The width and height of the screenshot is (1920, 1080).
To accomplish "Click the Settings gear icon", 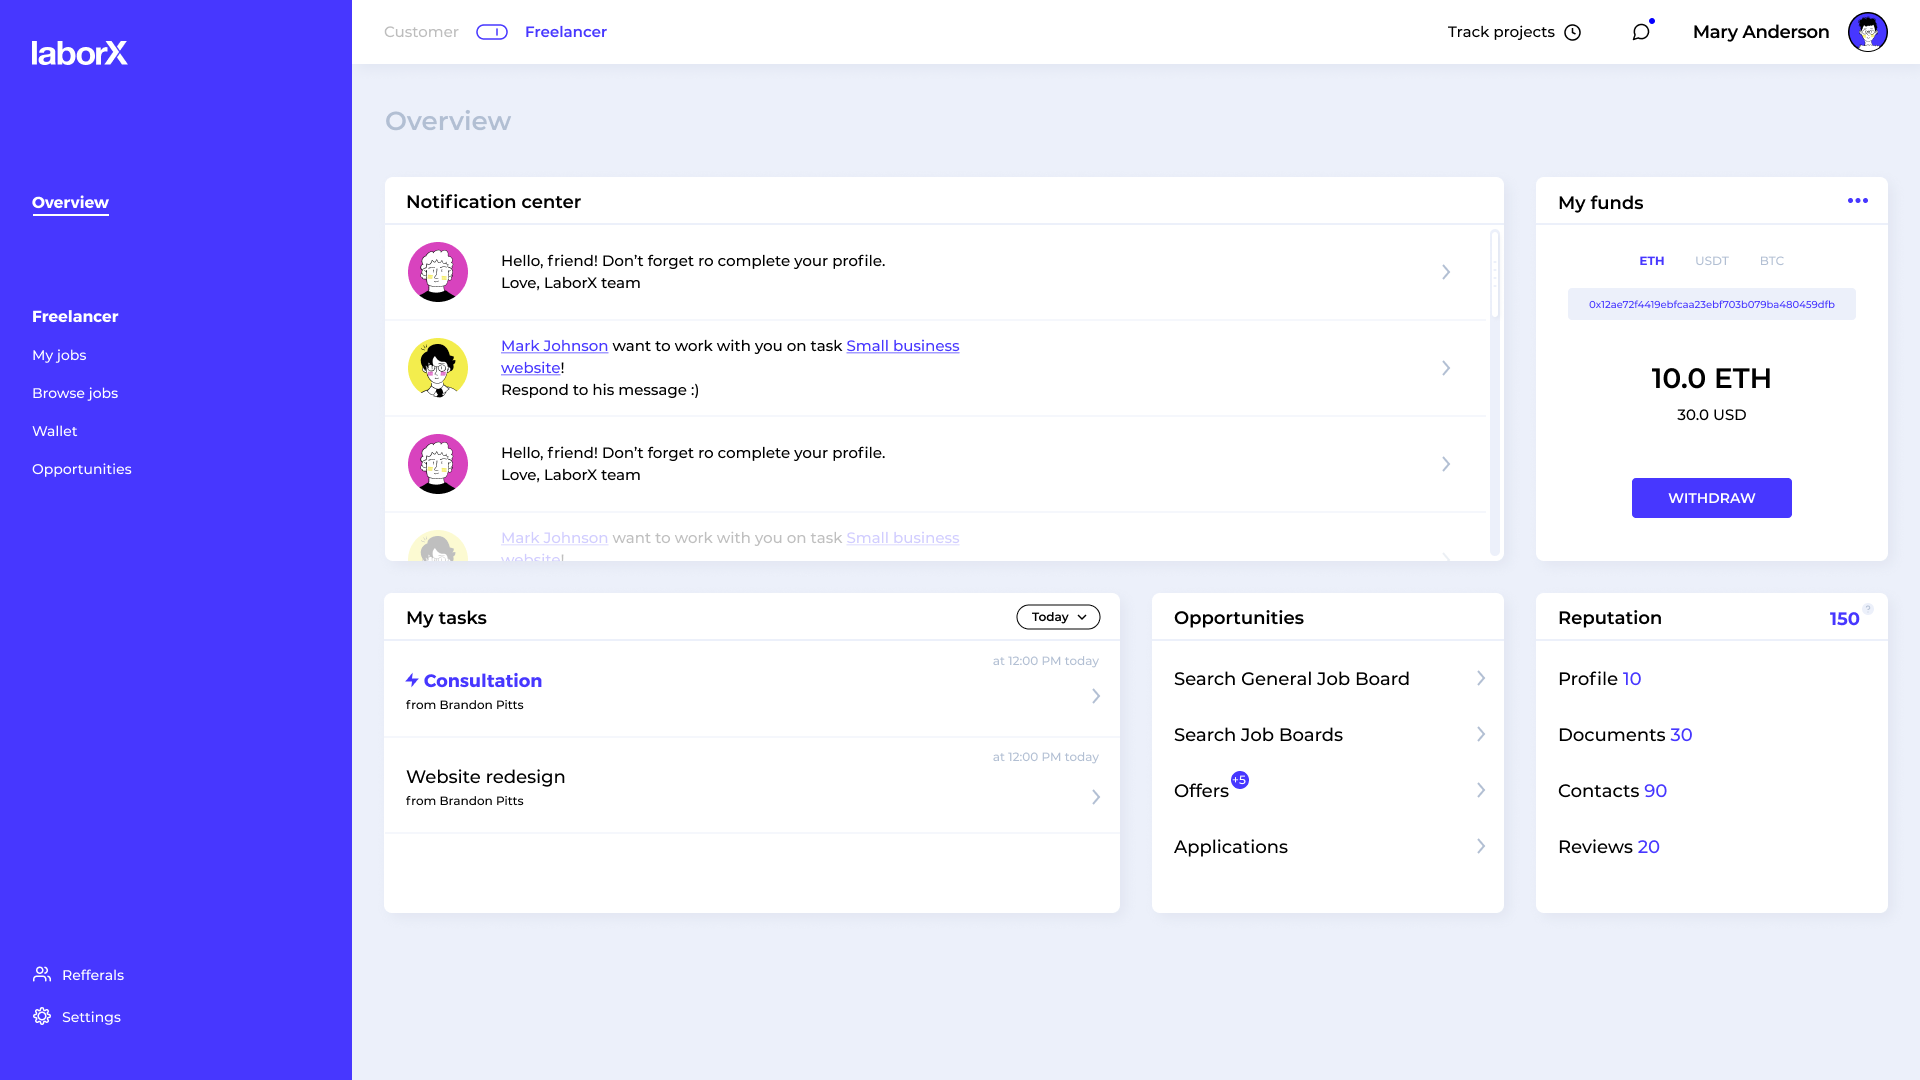I will coord(42,1016).
